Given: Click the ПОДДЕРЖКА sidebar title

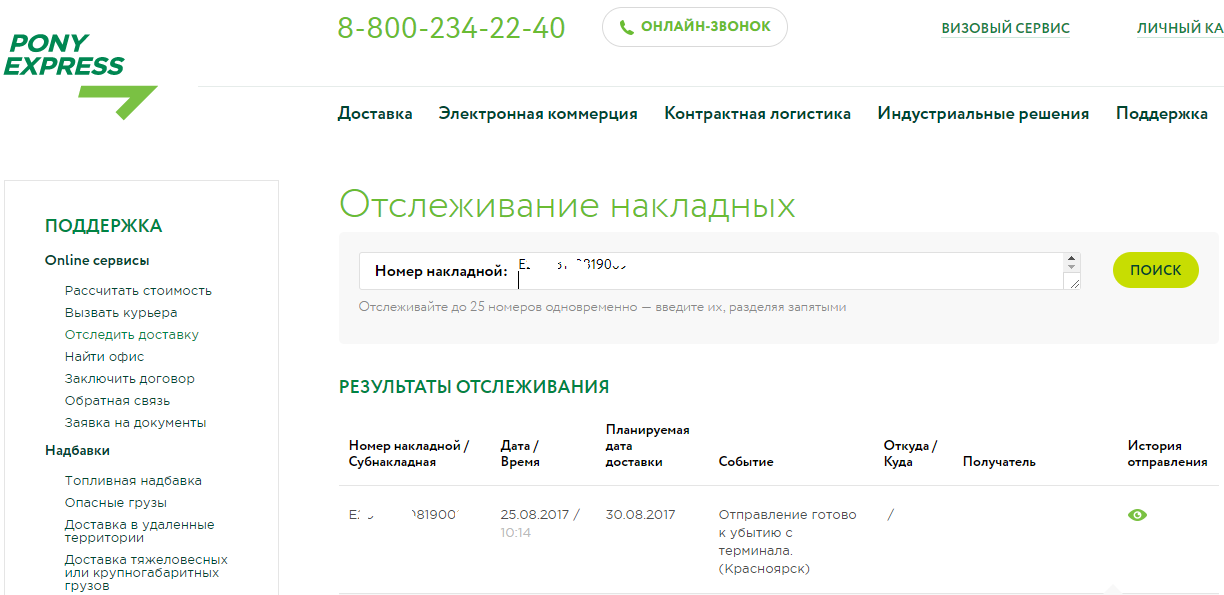Looking at the screenshot, I should [103, 226].
